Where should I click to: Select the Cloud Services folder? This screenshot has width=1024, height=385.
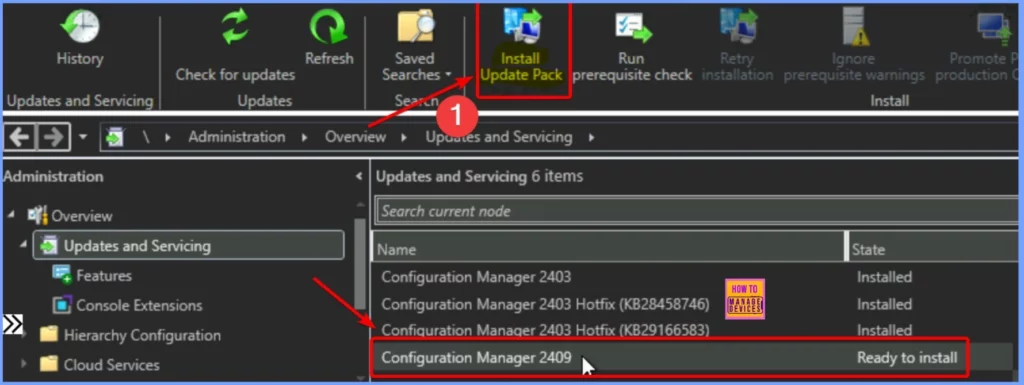[111, 364]
